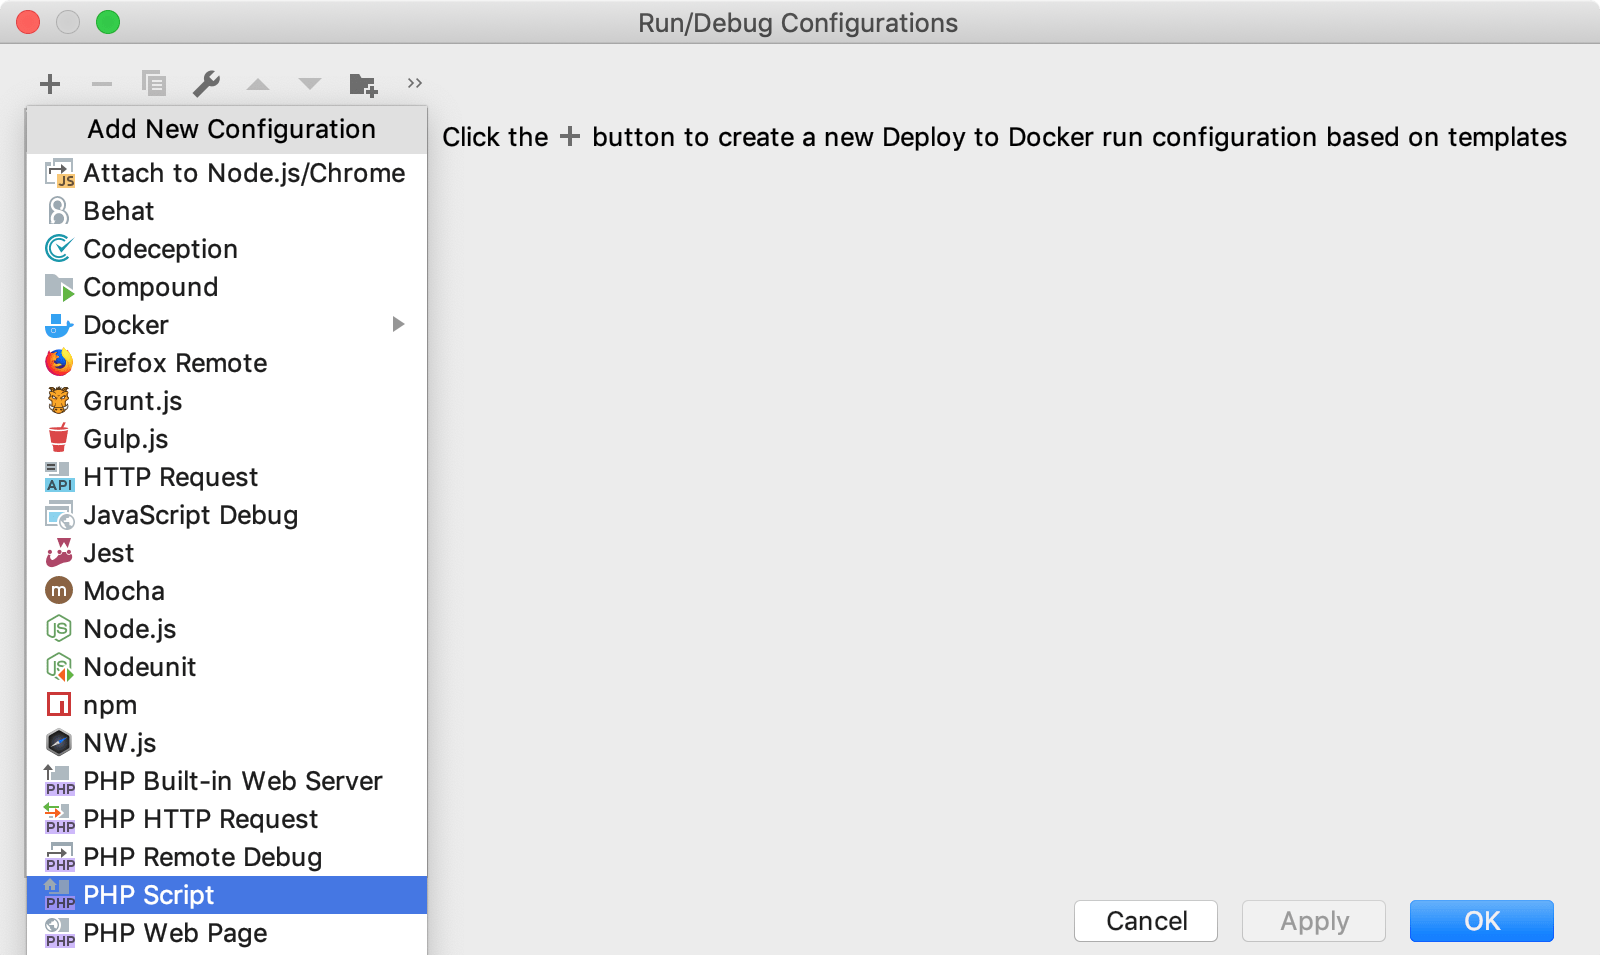The image size is (1600, 955).
Task: Click the copy configuration icon
Action: pyautogui.click(x=154, y=84)
